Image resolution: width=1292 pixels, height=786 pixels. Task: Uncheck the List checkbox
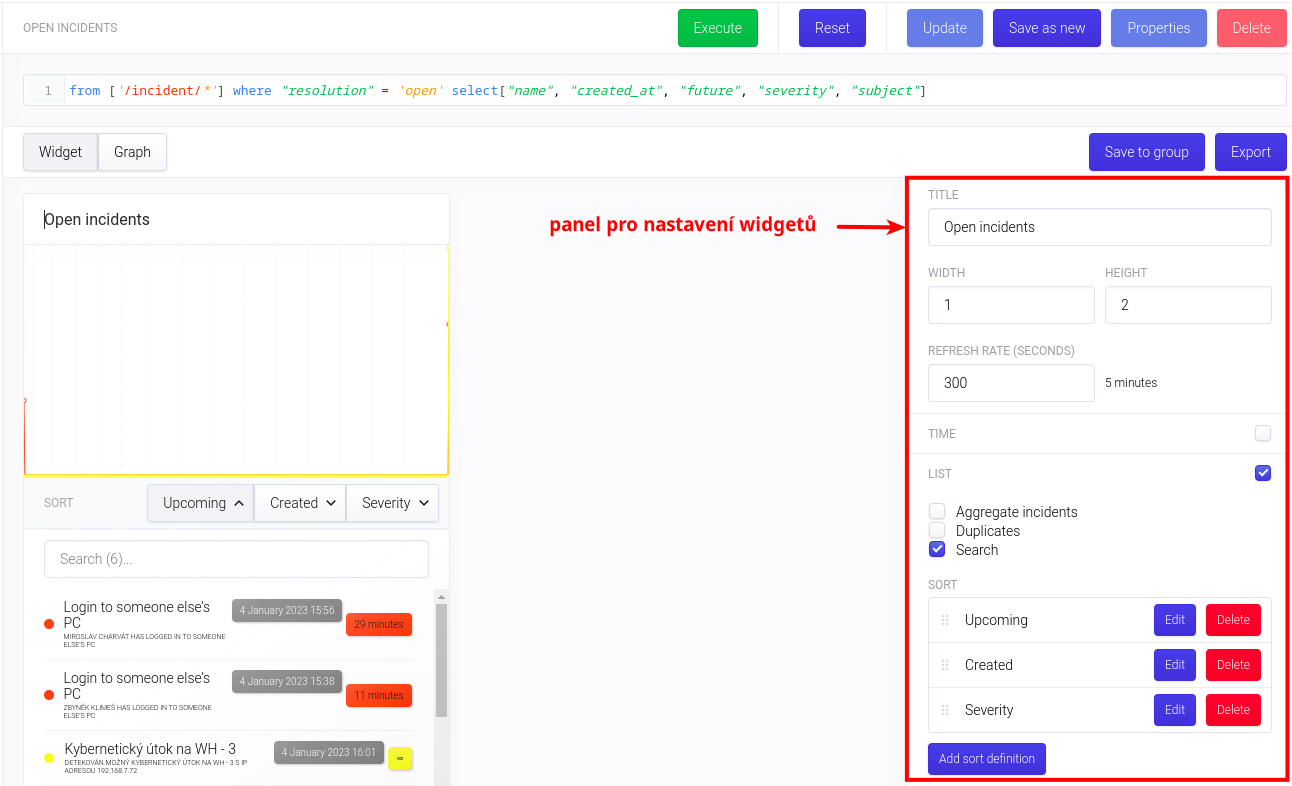pos(1263,473)
